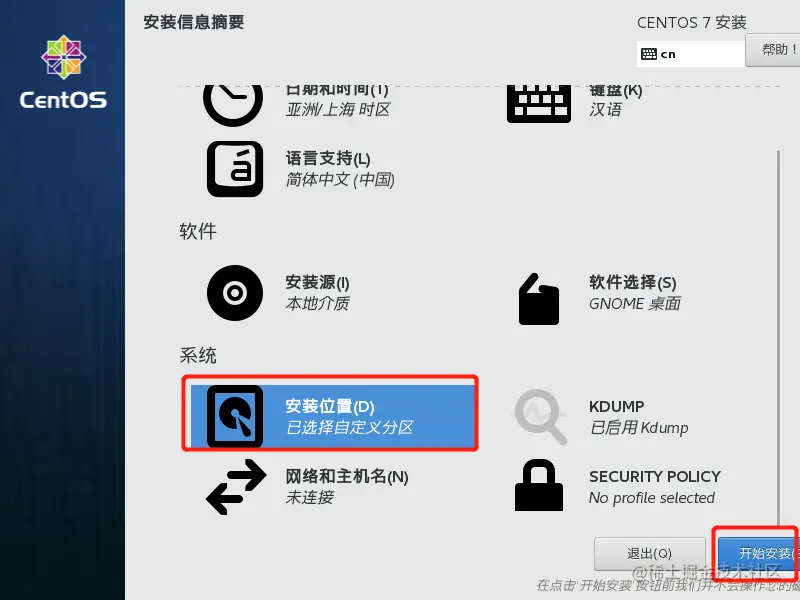Open 安装位置(D) custom partitioning
The height and width of the screenshot is (600, 800).
pyautogui.click(x=332, y=416)
